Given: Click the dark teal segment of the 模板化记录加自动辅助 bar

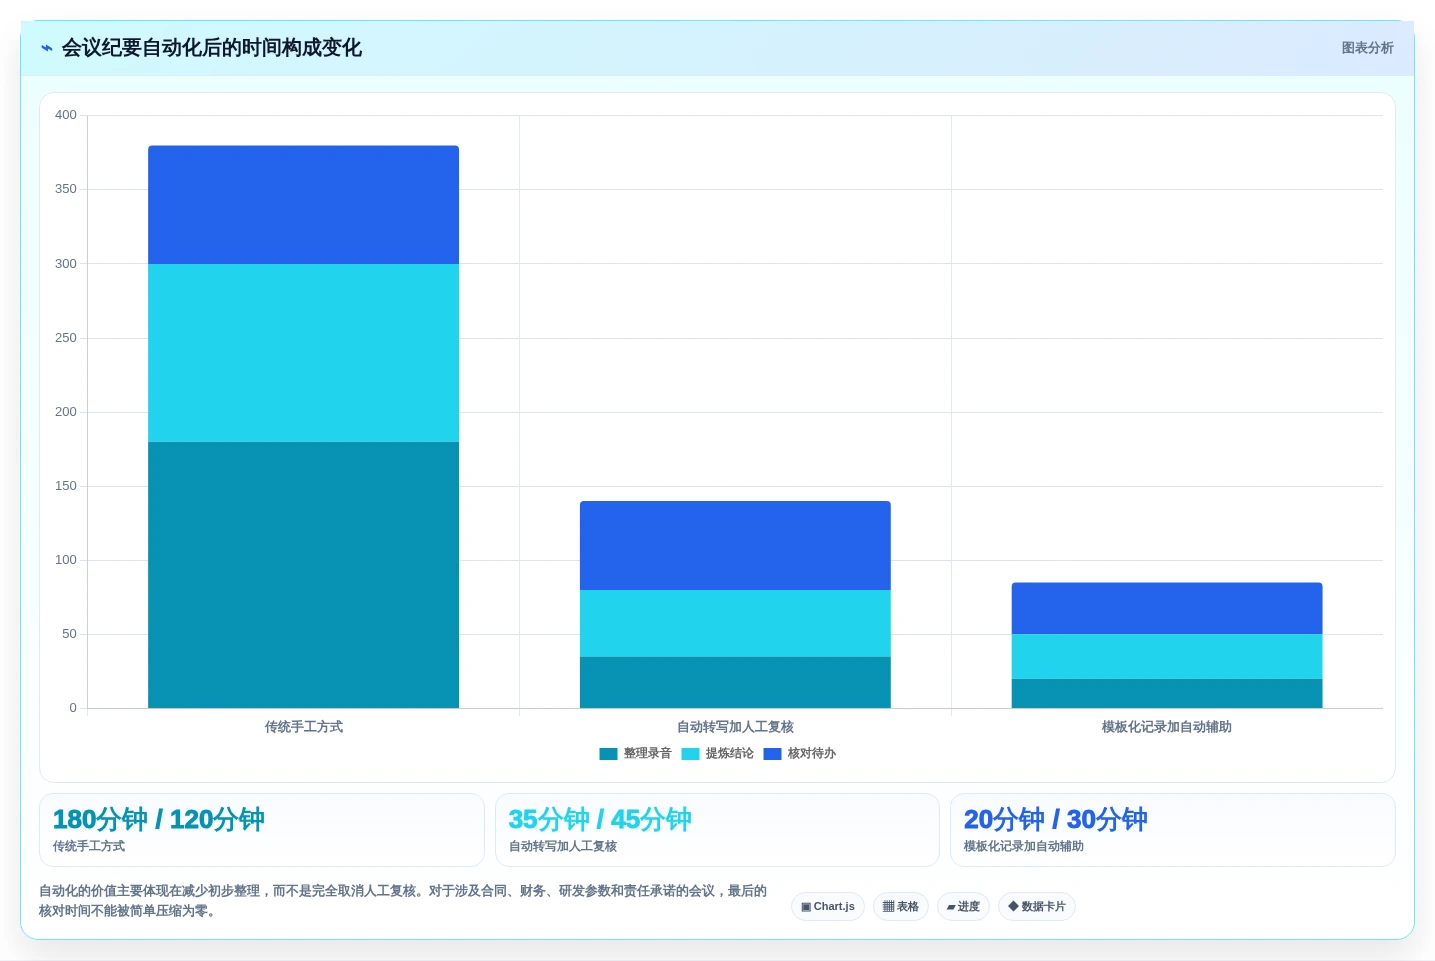Looking at the screenshot, I should click(x=1167, y=693).
